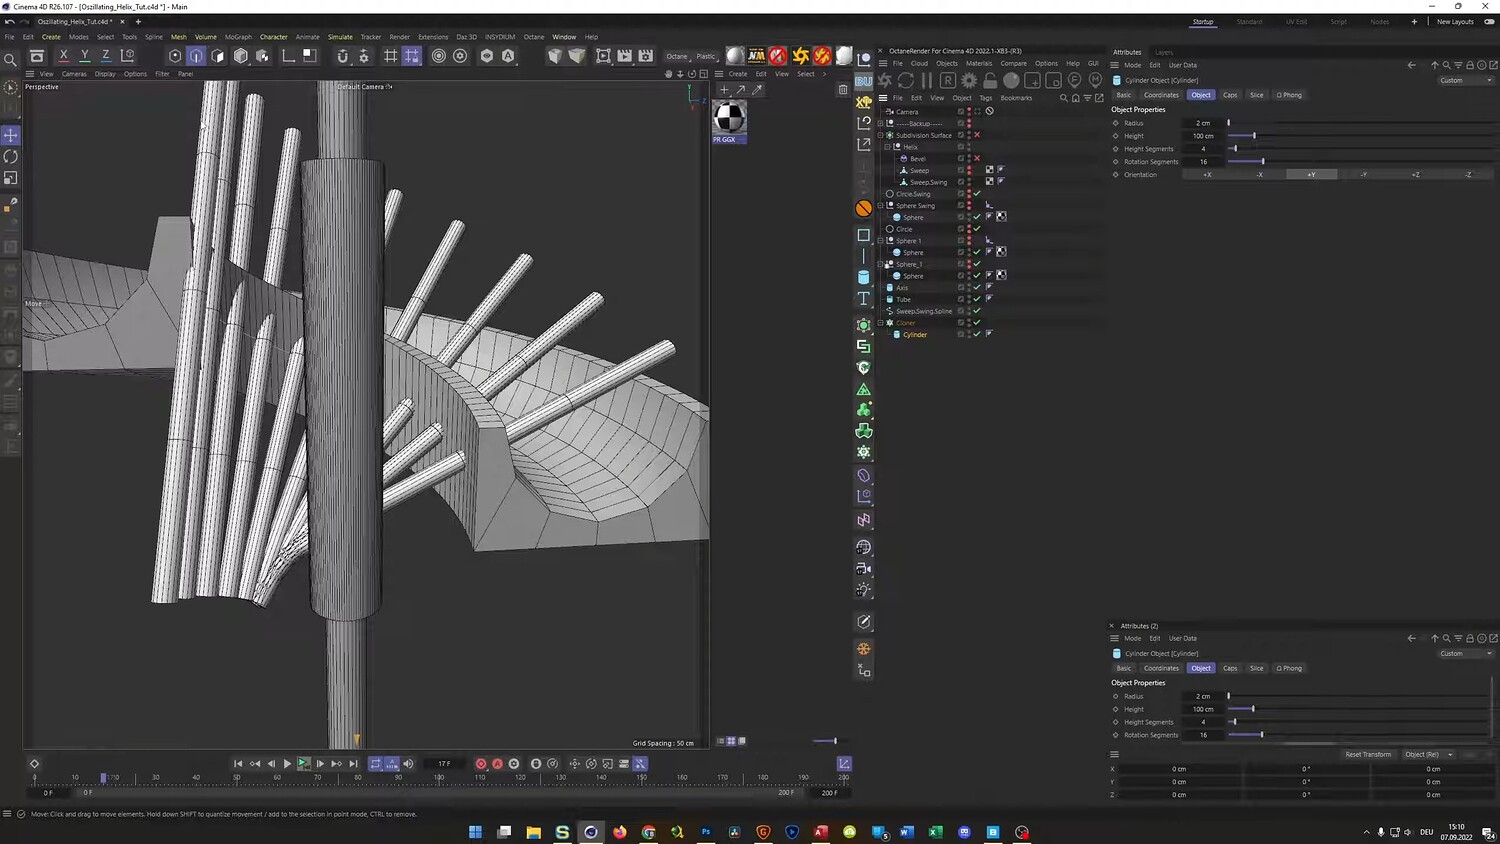Click the Record Active Objects button
1500x844 pixels.
pyautogui.click(x=481, y=764)
